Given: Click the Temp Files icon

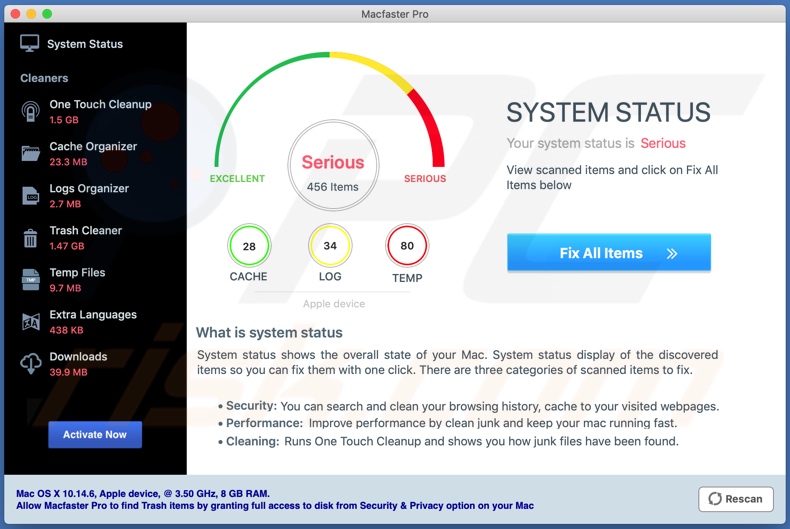Looking at the screenshot, I should click(x=30, y=280).
